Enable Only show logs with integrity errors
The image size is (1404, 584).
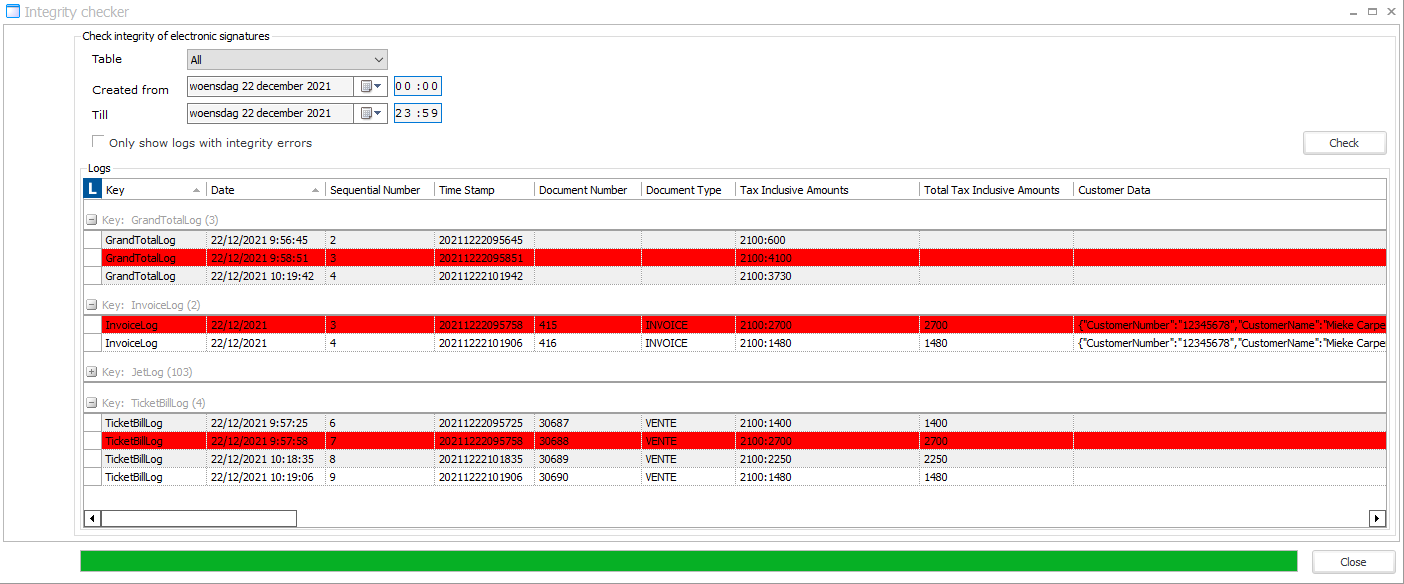click(97, 140)
